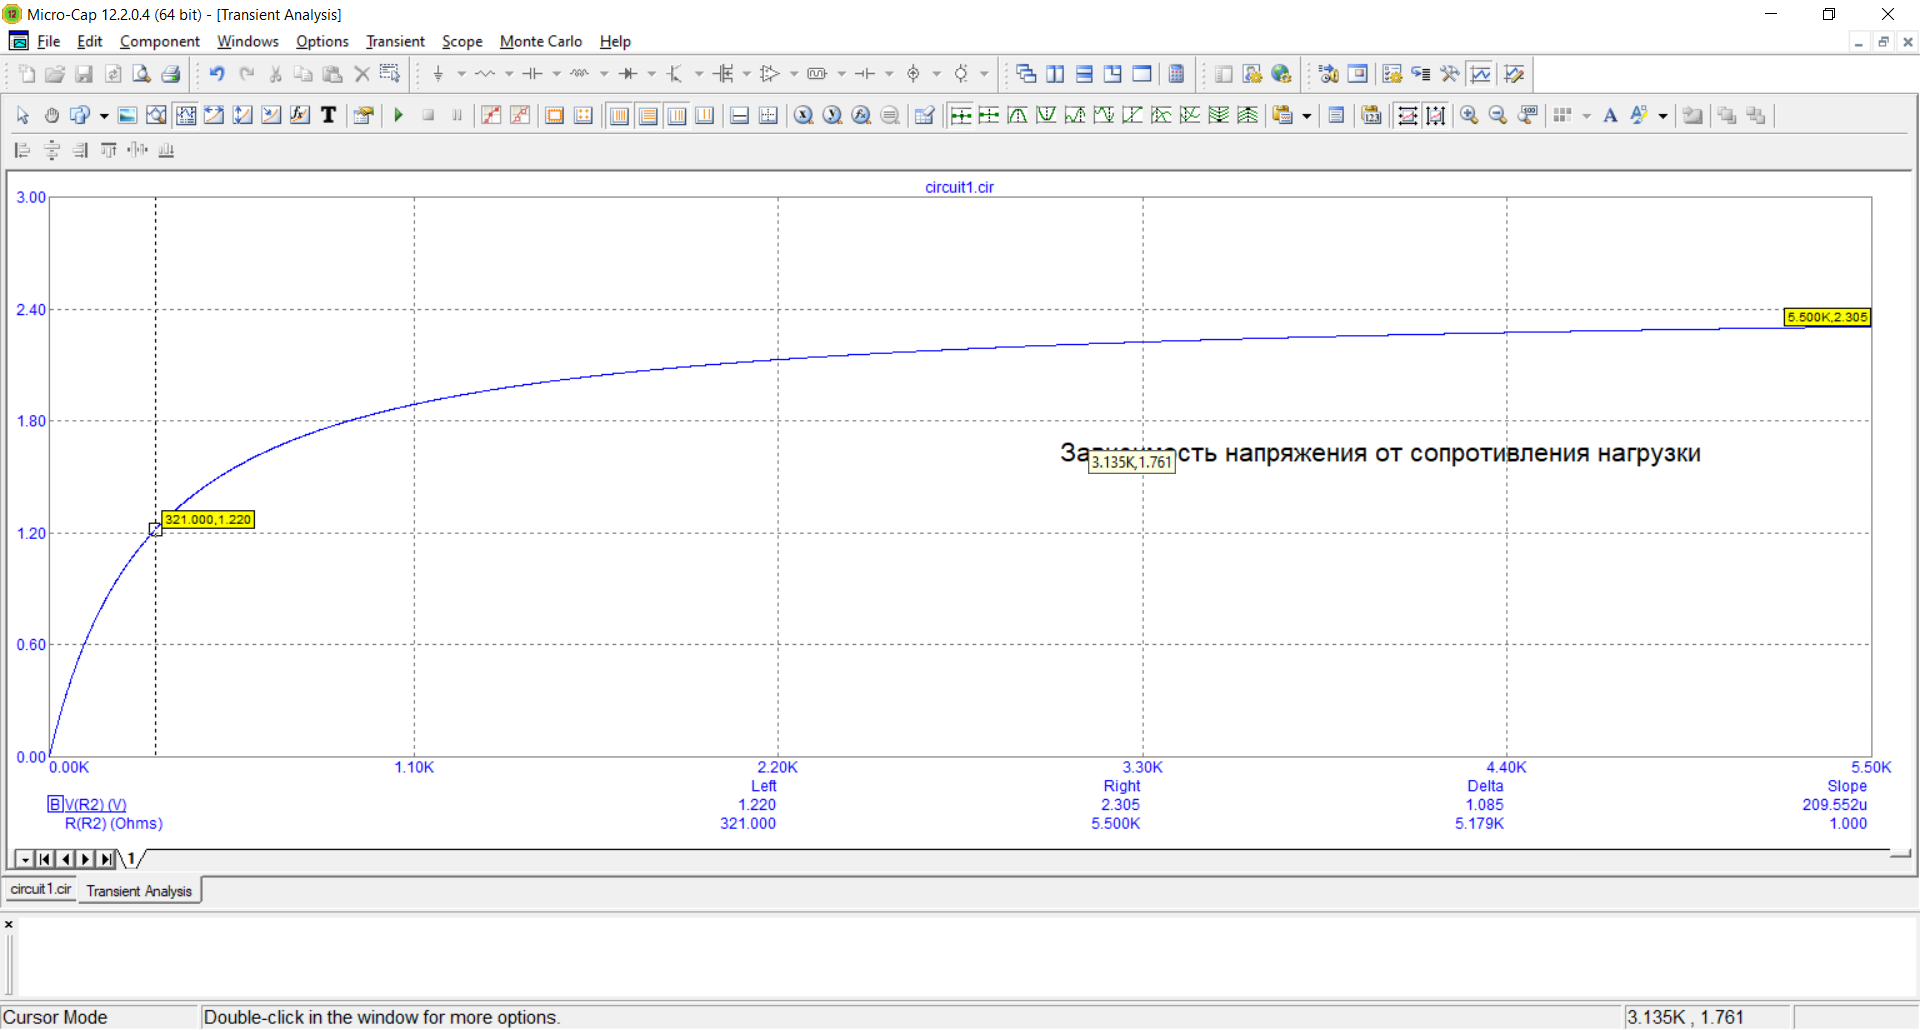Screen dimensions: 1920x1030
Task: Click the zoom-out magnifier icon
Action: pyautogui.click(x=1498, y=115)
